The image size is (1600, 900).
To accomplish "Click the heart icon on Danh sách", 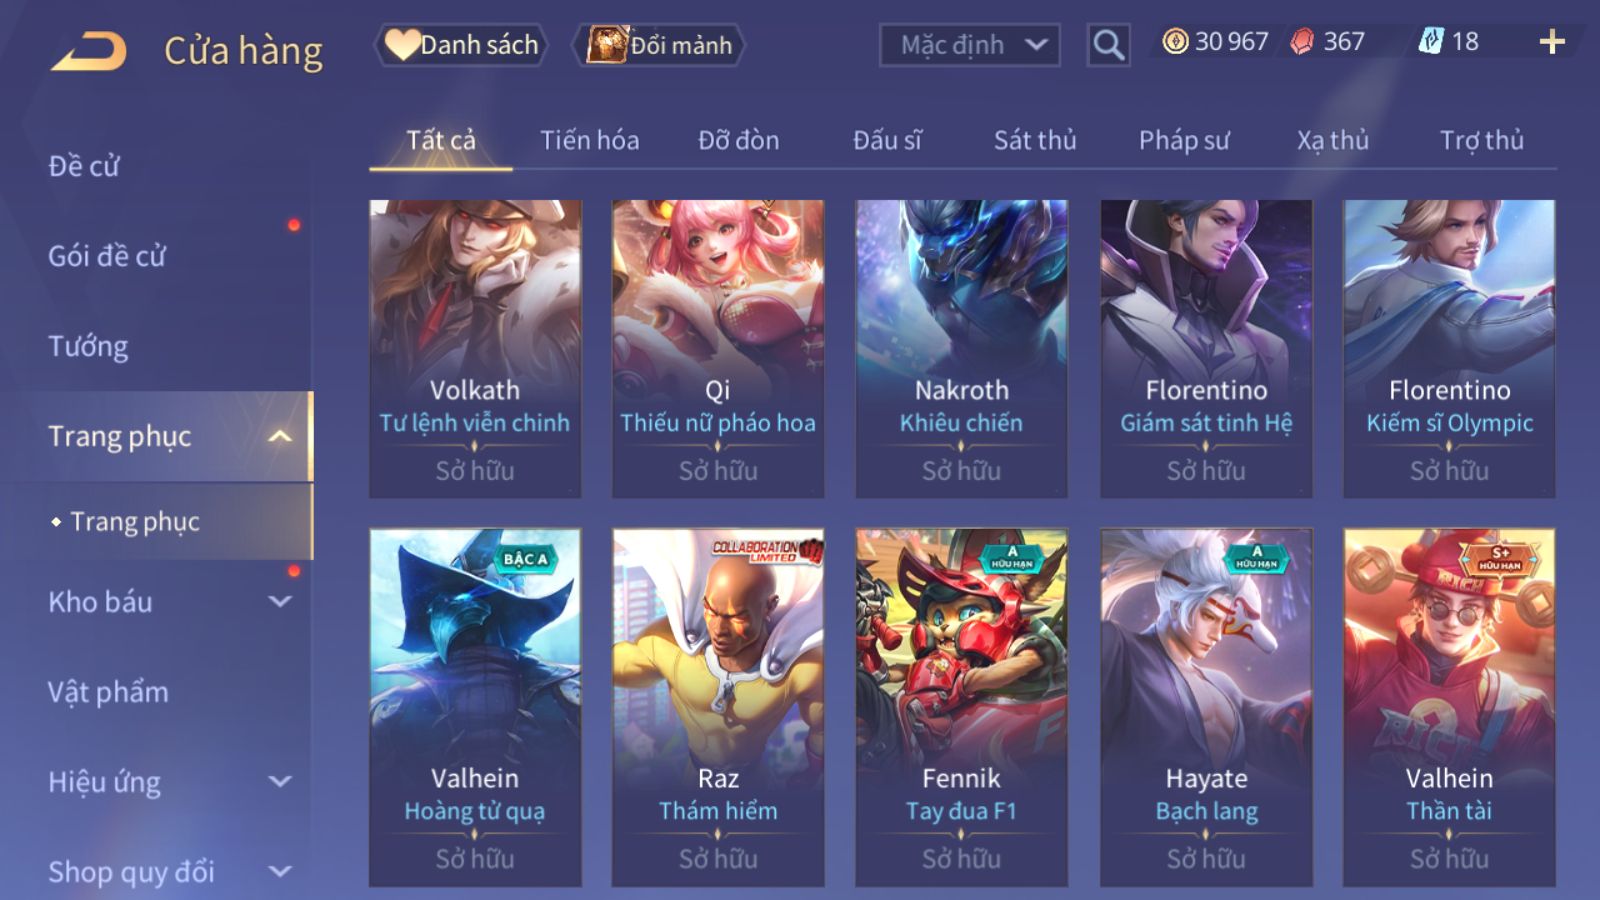I will 401,45.
